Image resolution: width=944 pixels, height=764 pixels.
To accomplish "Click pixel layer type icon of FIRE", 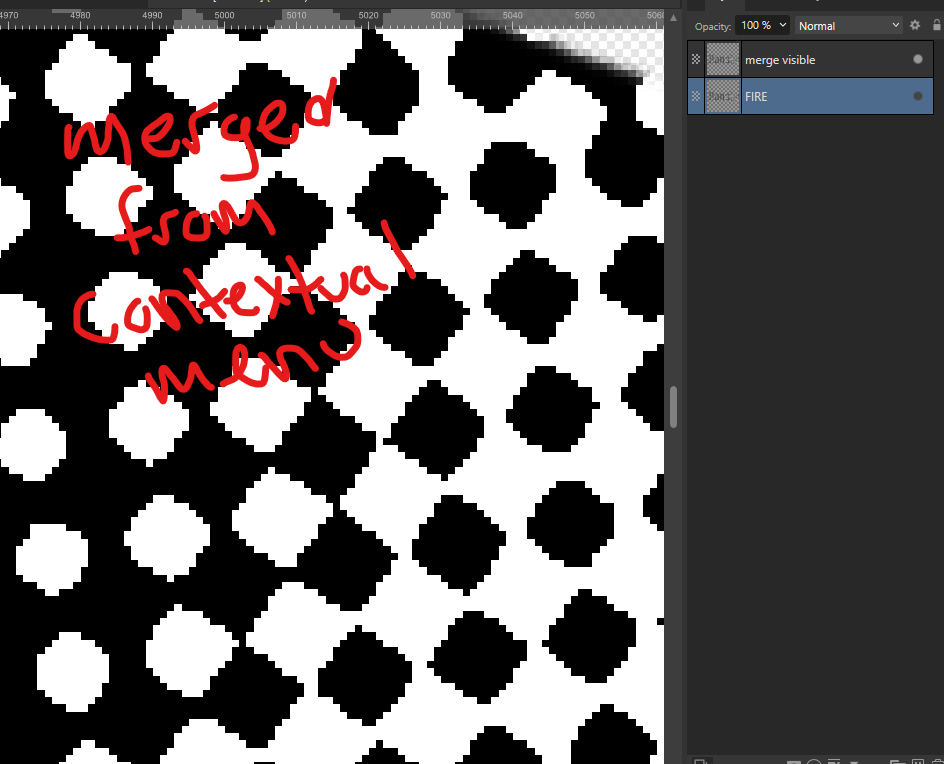I will click(696, 96).
